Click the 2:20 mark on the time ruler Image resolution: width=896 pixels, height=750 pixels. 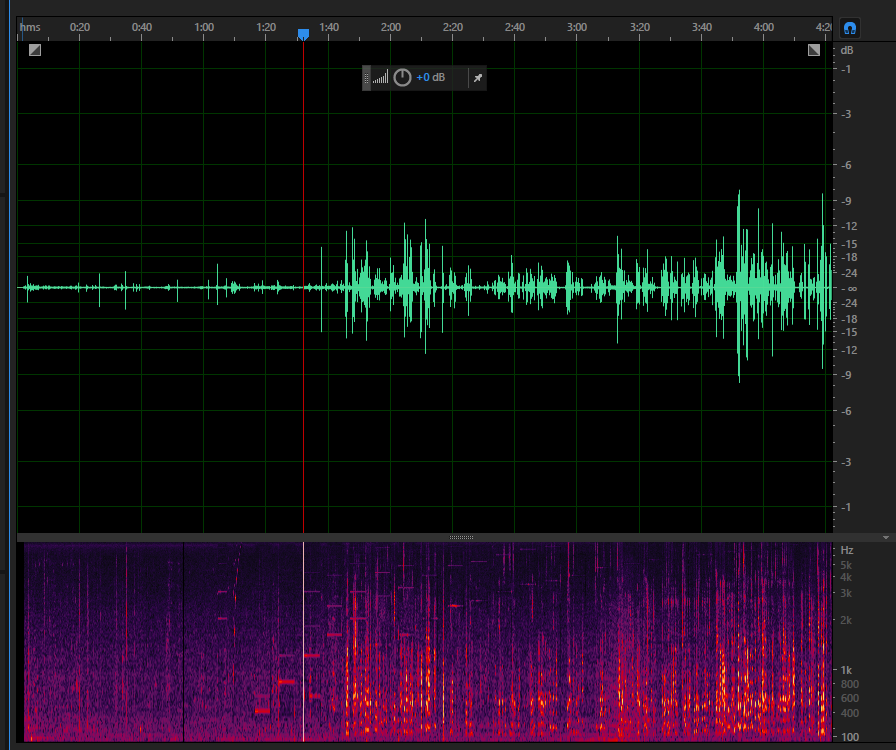453,27
